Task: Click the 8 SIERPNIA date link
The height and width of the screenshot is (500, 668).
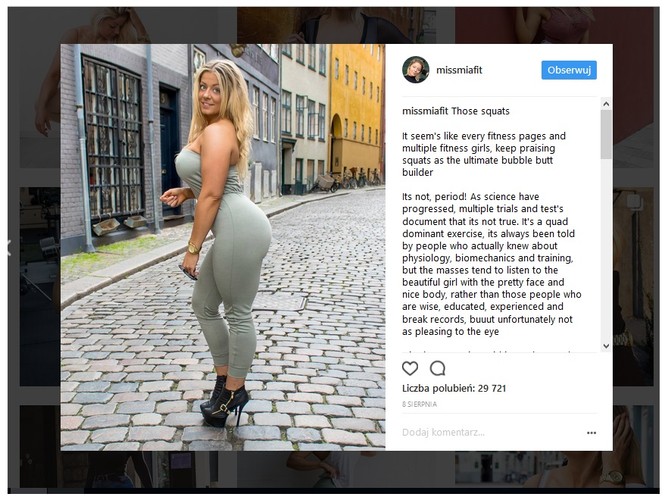Action: pos(419,404)
